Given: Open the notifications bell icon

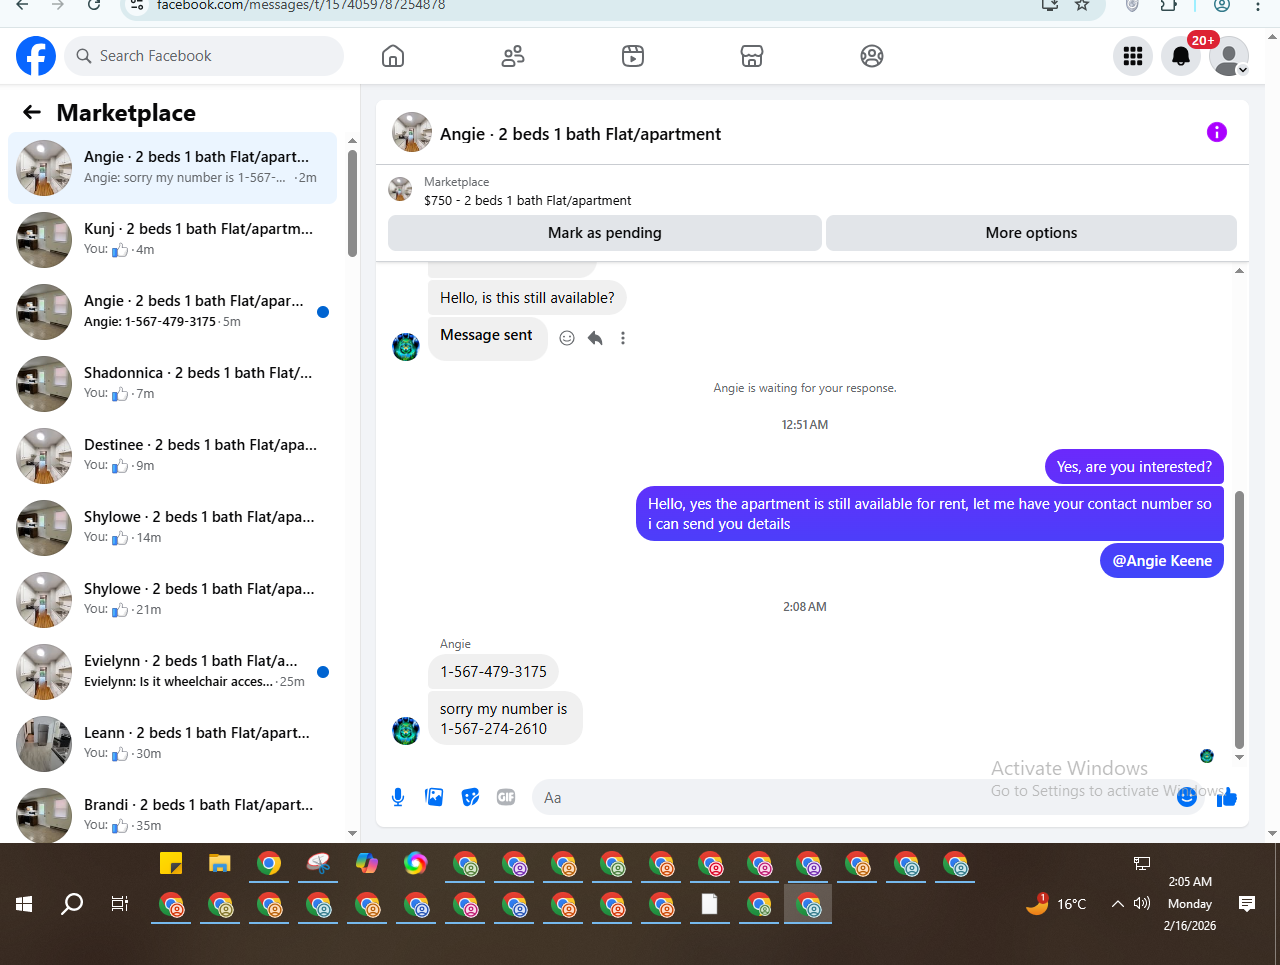Looking at the screenshot, I should 1181,56.
